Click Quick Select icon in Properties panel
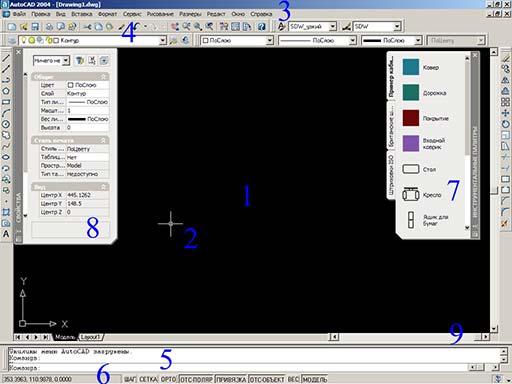This screenshot has height=384, width=512. tap(80, 60)
